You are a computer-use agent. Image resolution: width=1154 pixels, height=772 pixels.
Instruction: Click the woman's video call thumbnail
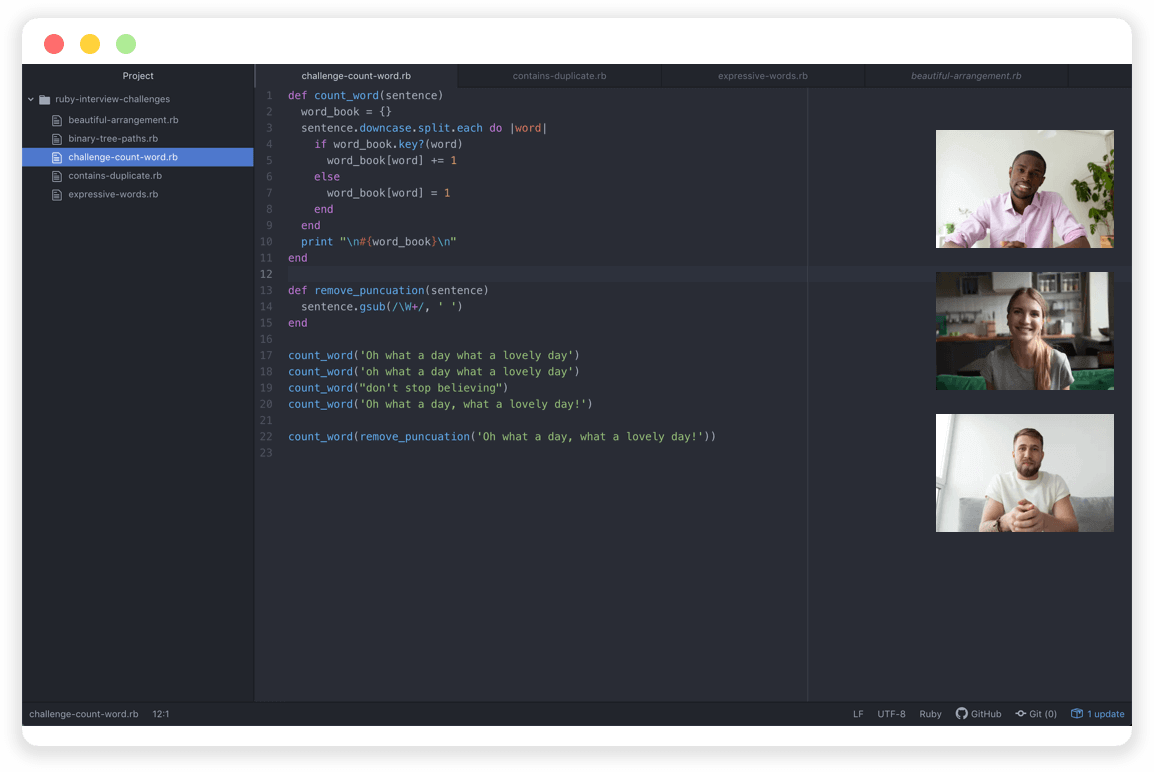1024,331
